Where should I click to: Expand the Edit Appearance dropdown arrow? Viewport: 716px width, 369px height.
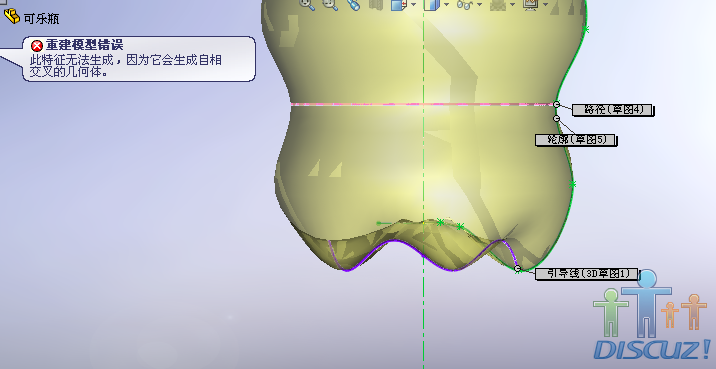pyautogui.click(x=512, y=5)
